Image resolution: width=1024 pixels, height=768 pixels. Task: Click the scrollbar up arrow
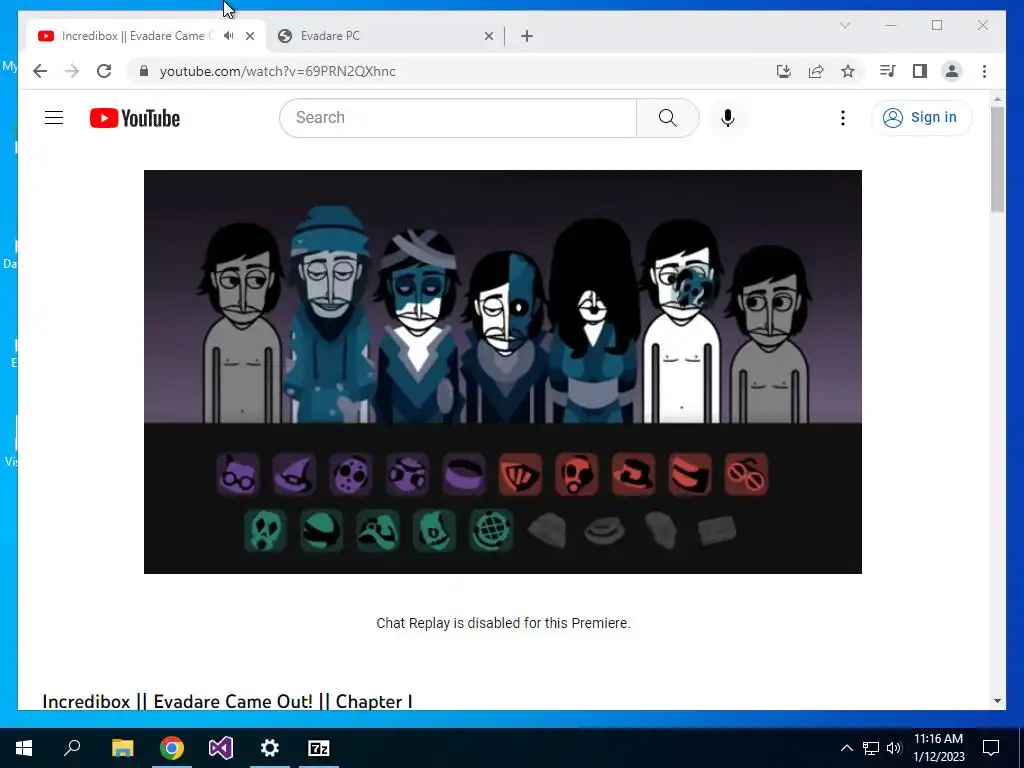point(997,99)
